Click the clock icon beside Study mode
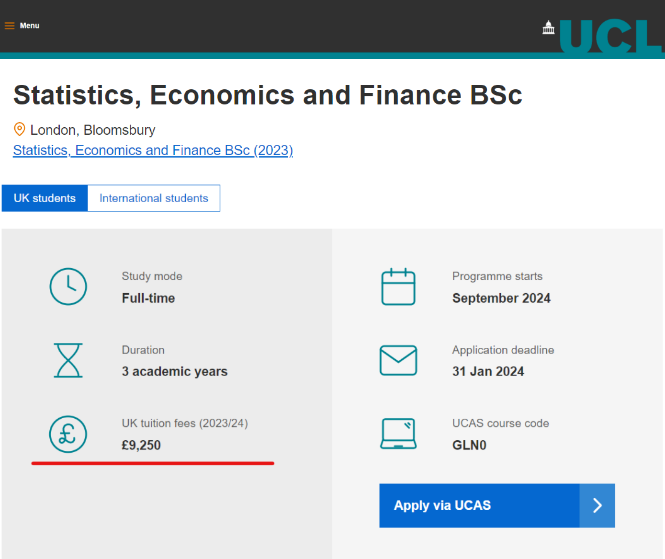The image size is (665, 559). tap(68, 287)
